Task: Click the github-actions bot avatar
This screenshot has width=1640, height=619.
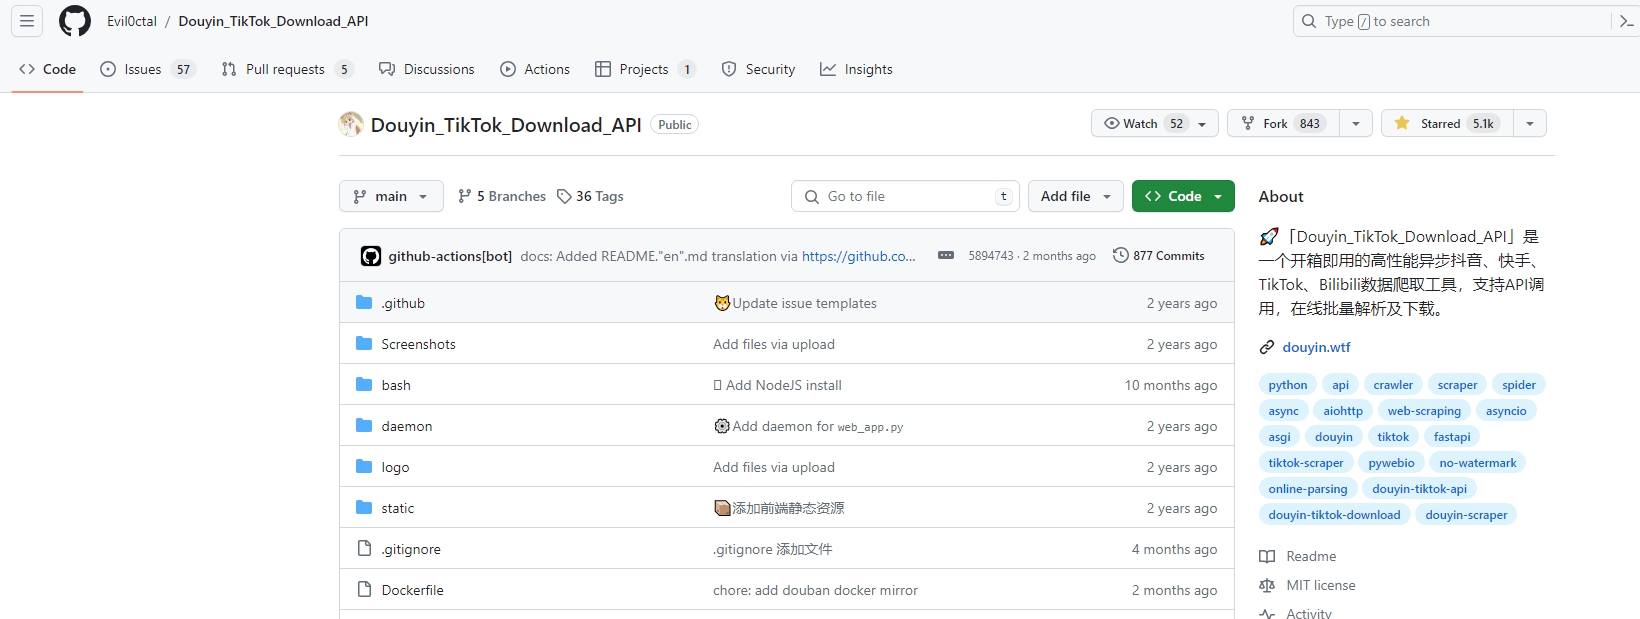Action: pos(371,256)
